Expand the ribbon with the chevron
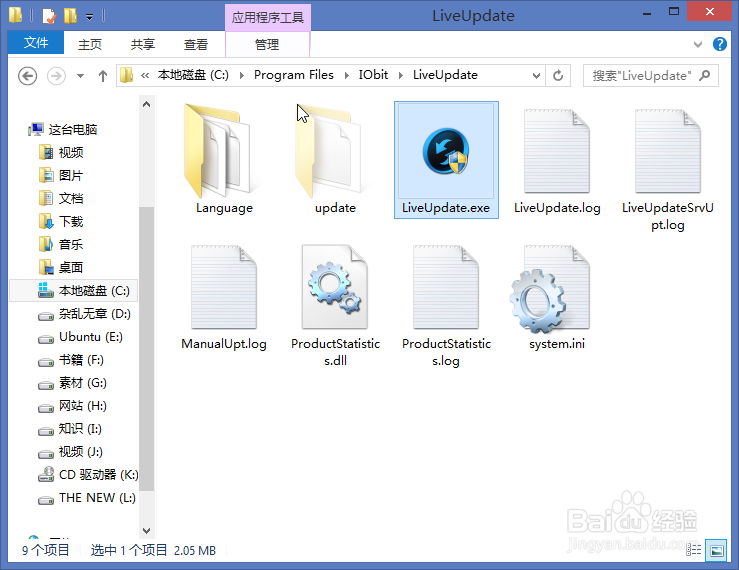This screenshot has width=739, height=570. coord(698,44)
